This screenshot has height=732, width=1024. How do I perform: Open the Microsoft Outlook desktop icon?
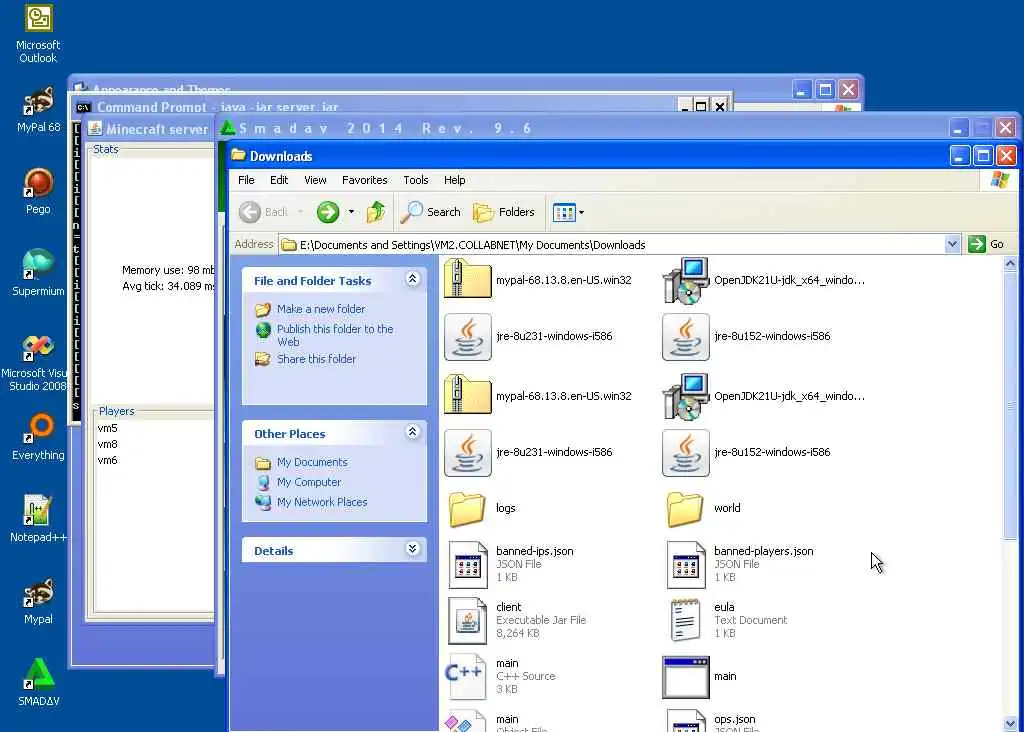[38, 34]
